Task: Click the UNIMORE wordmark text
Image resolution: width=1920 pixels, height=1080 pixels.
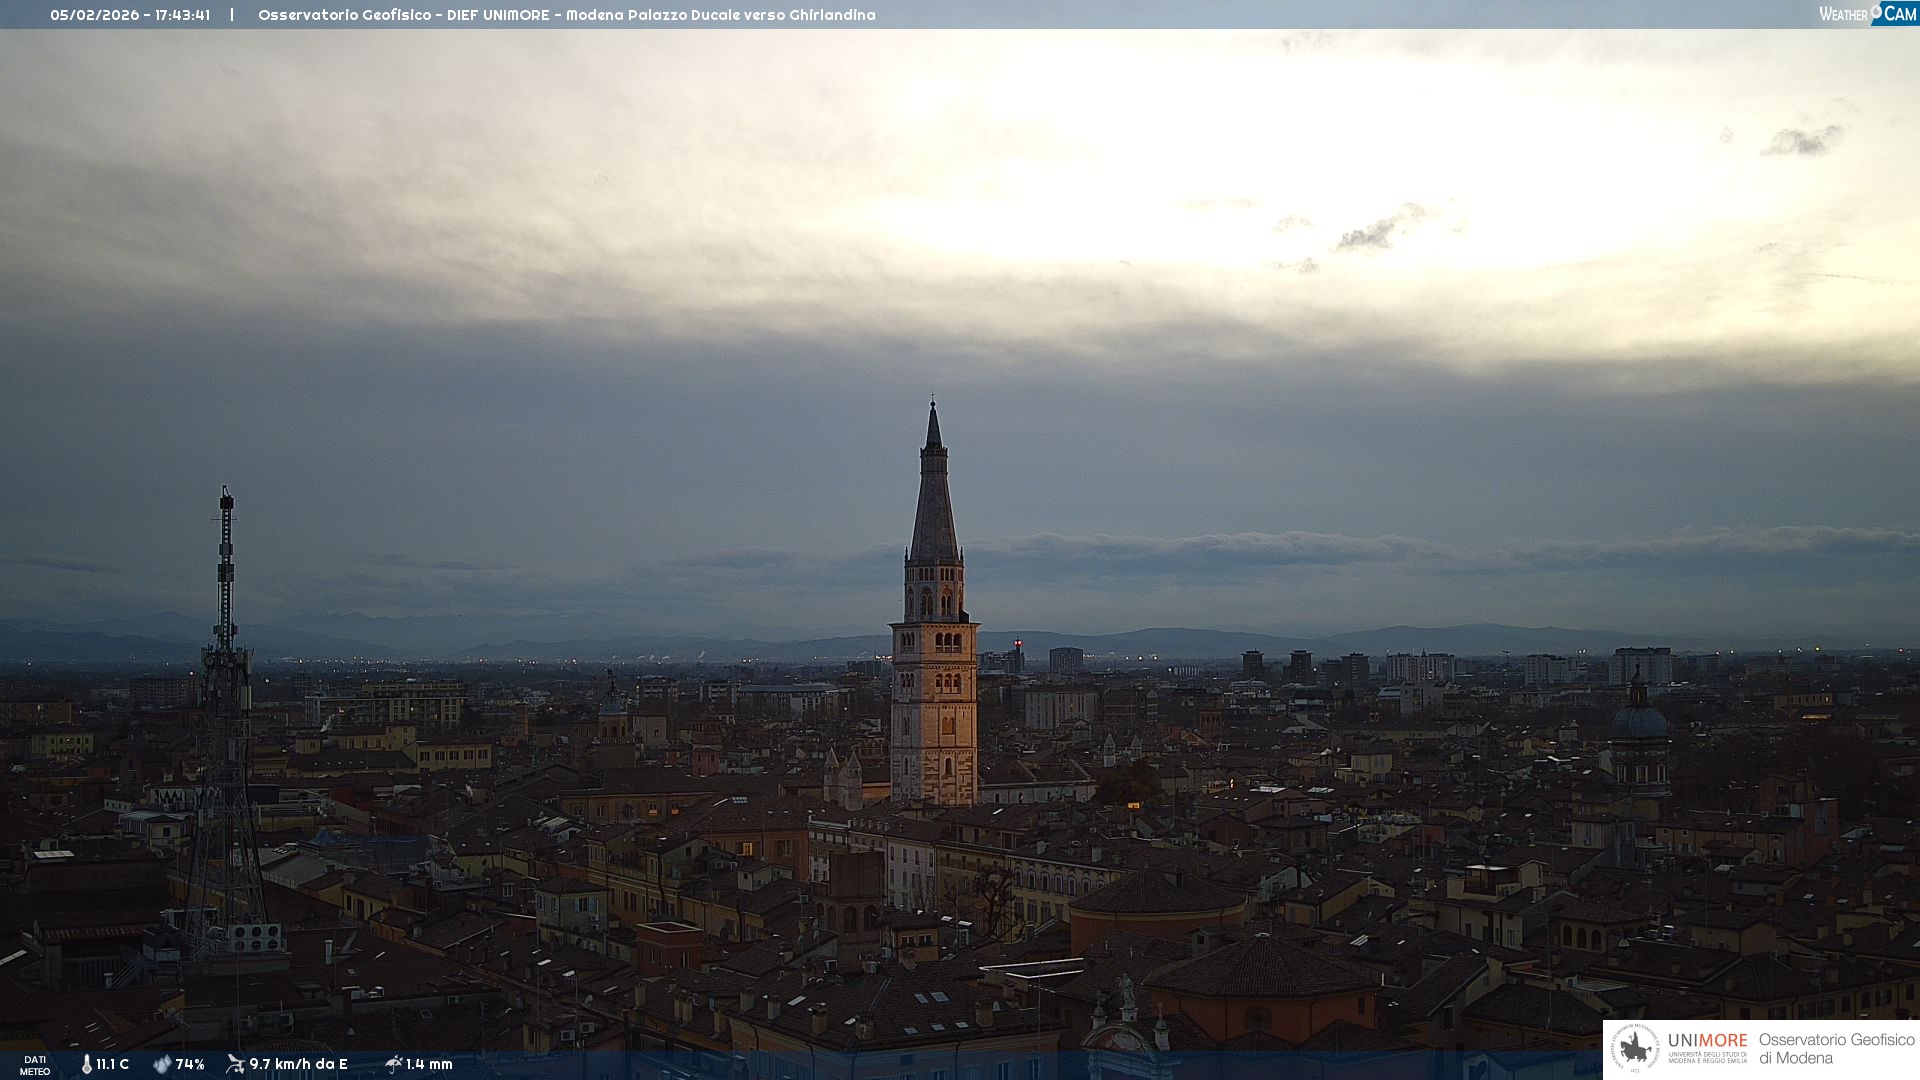Action: pos(1707,1041)
